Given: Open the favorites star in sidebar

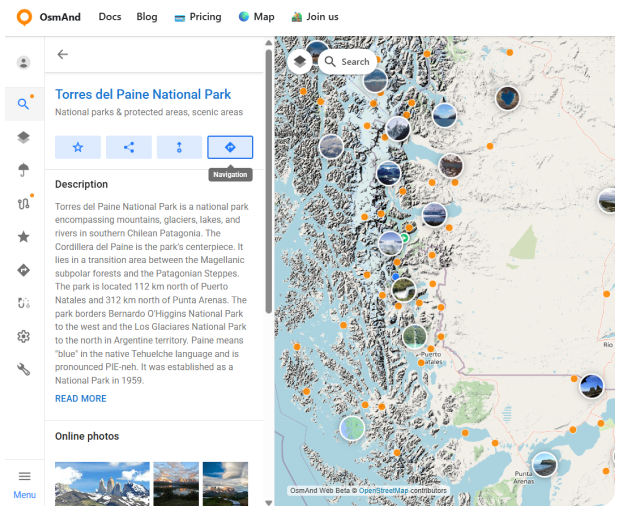Looking at the screenshot, I should [x=24, y=237].
